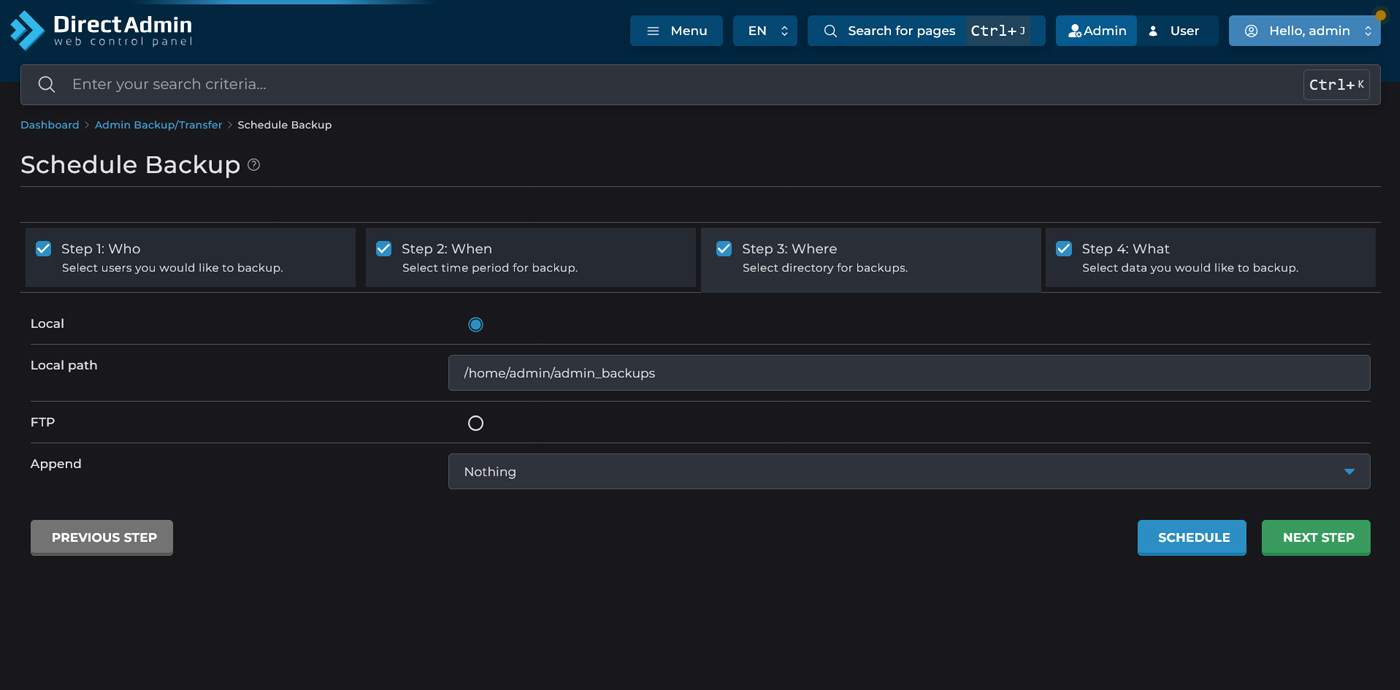
Task: Expand the Hello, admin menu
Action: pos(1305,30)
